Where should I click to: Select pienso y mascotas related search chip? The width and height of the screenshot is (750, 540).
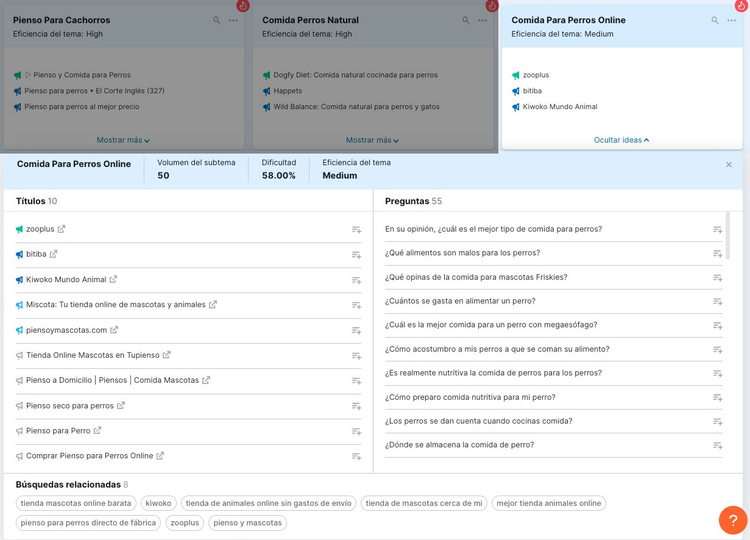[x=247, y=523]
